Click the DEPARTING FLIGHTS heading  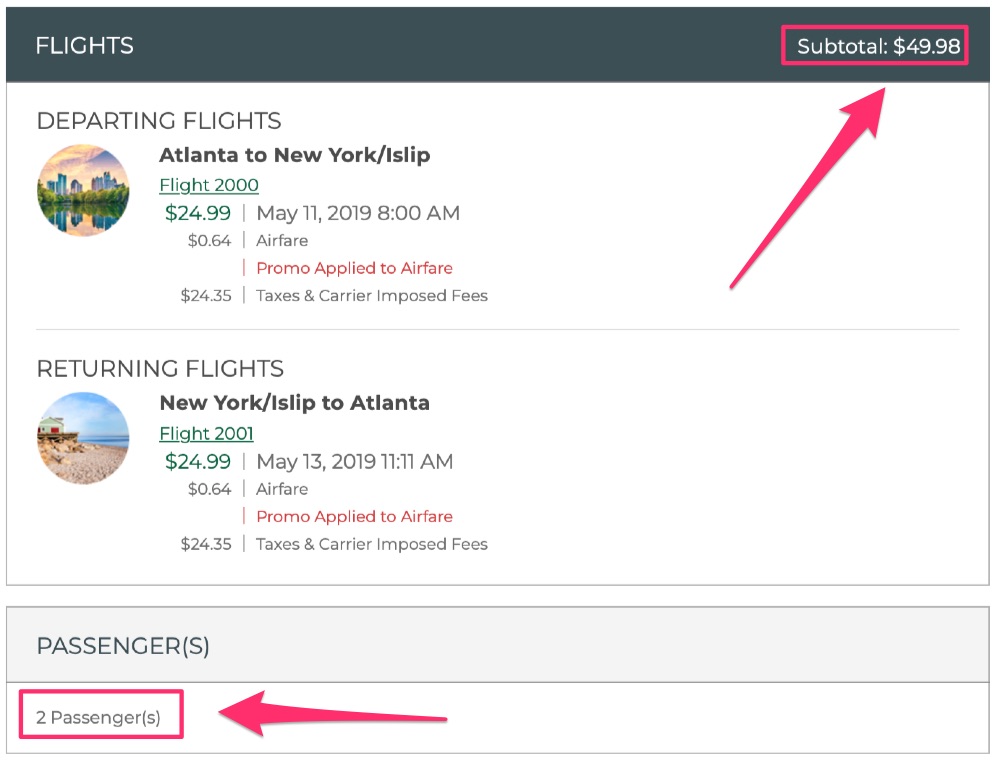(159, 121)
